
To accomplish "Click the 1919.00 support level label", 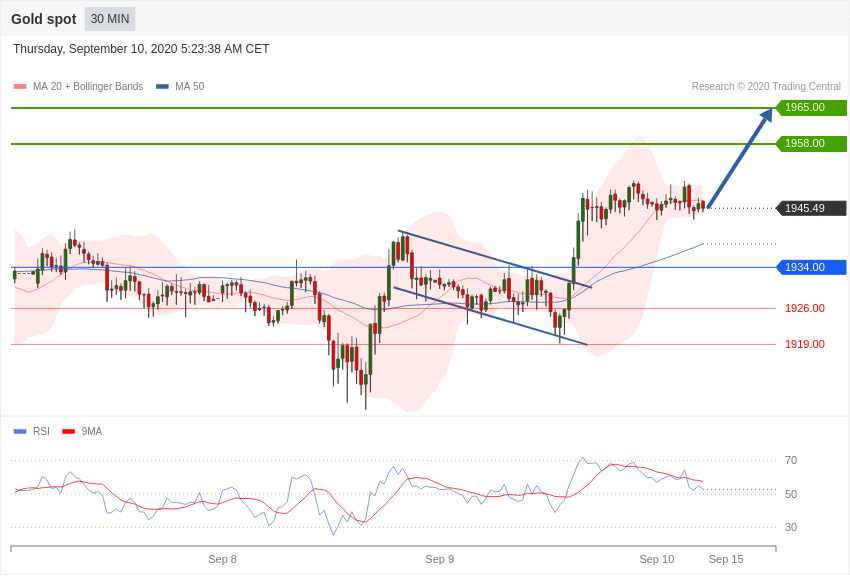I will click(805, 344).
